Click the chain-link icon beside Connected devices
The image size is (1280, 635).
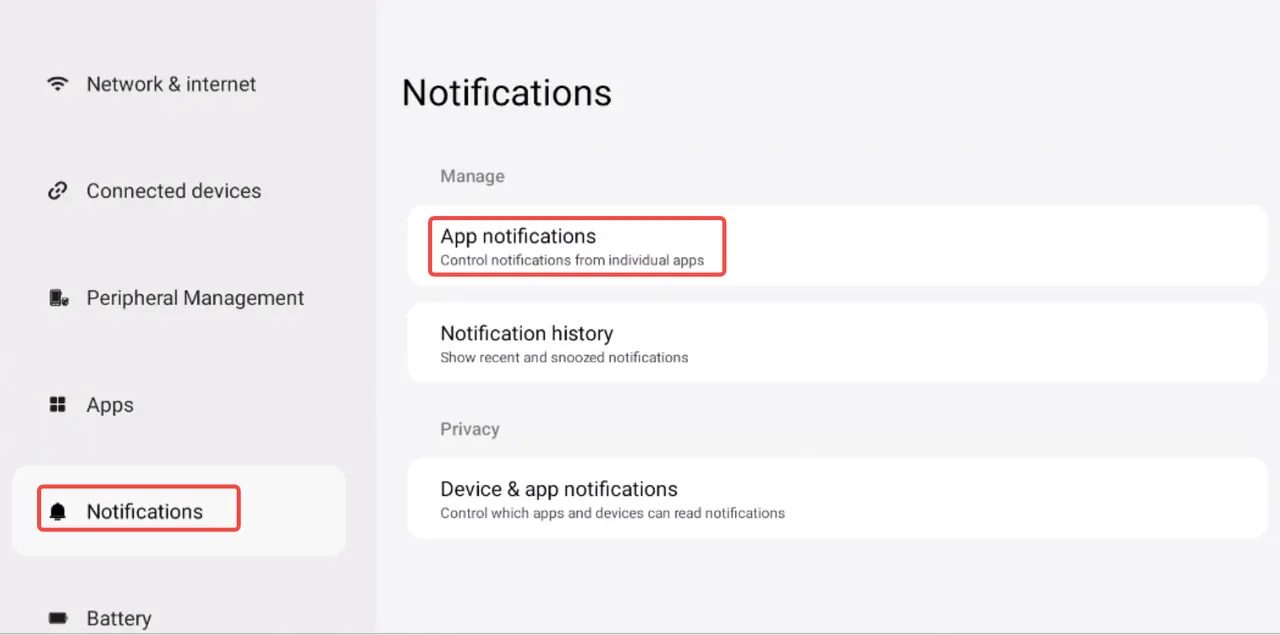click(58, 191)
